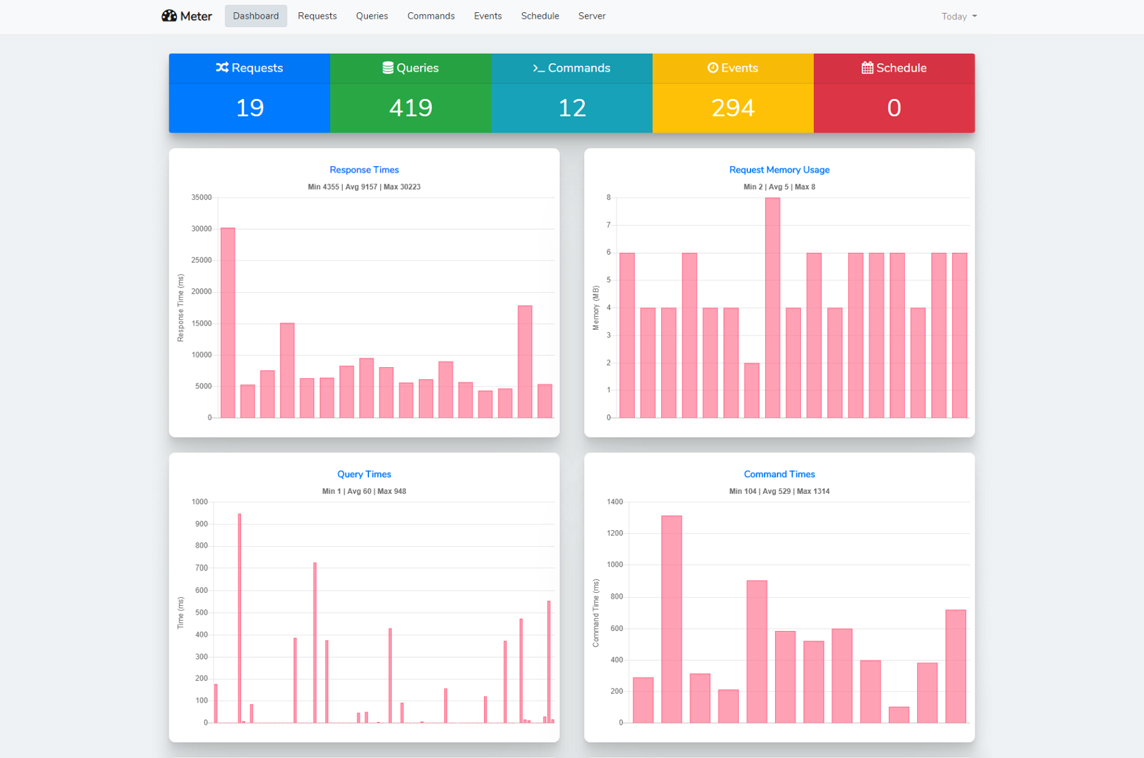Click the 'Memory (MB)' axis label

(595, 308)
